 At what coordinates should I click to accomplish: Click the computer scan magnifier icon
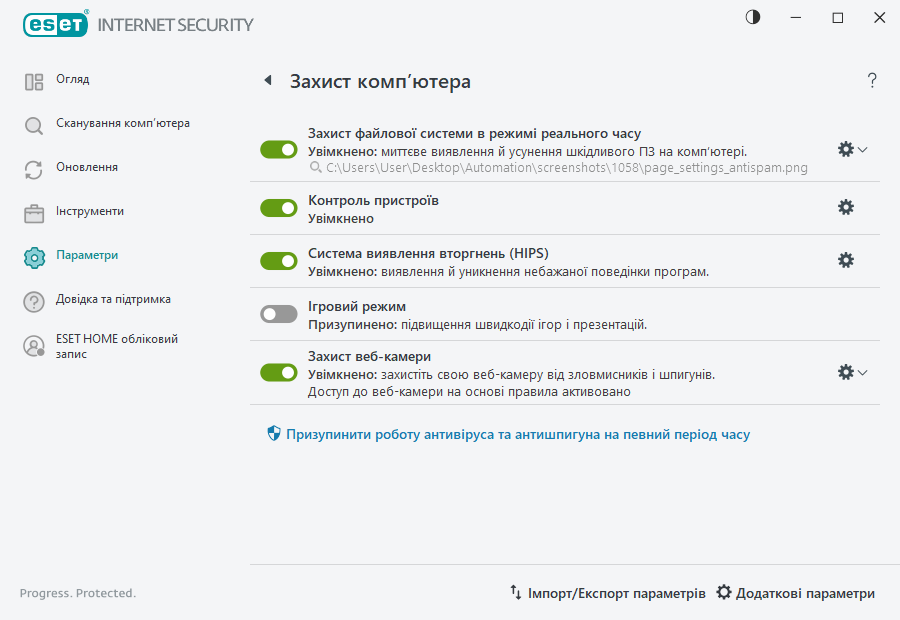34,126
